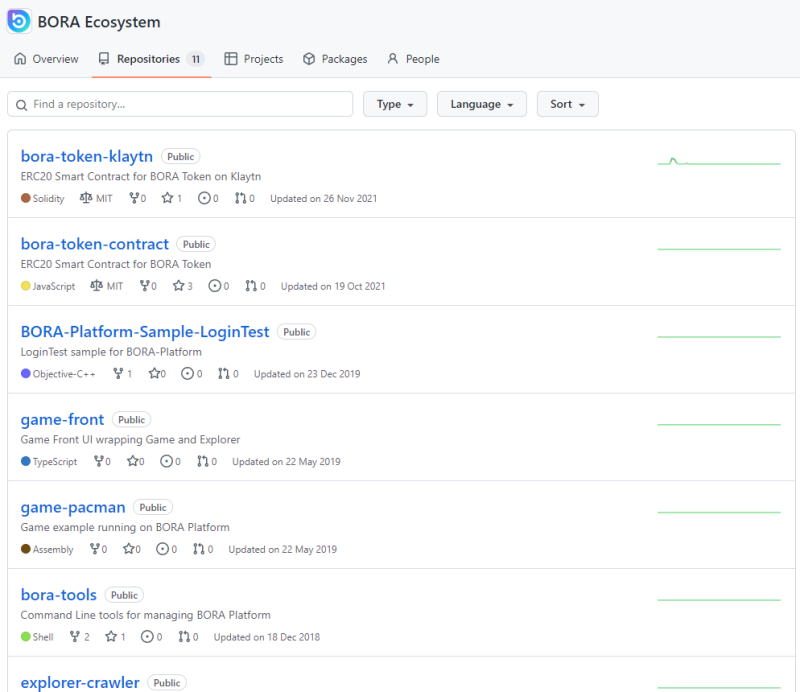Click fork icon on BORA-Platform-Sample-LoginTest row

pos(118,374)
